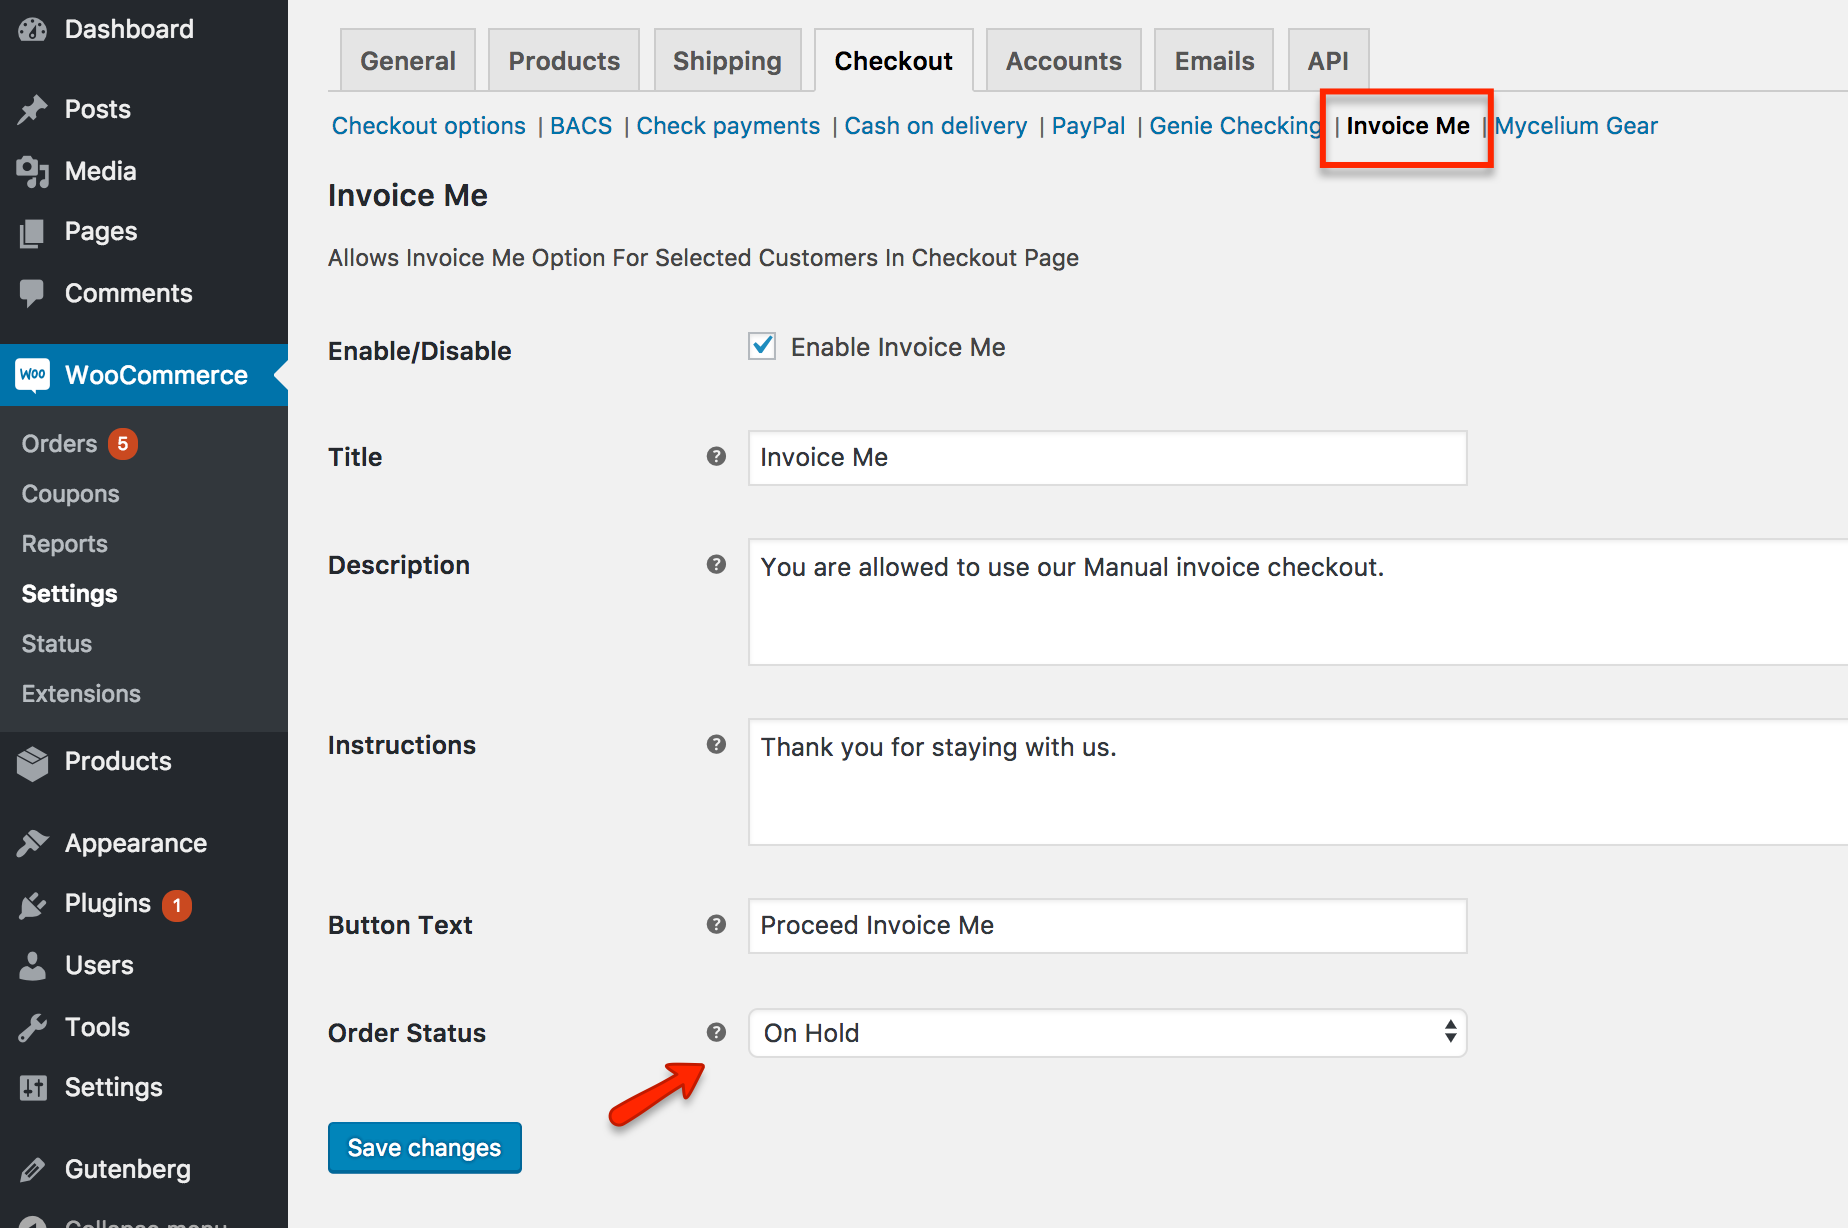Screen dimensions: 1848x1228
Task: Open Media via its sidebar icon
Action: (32, 172)
